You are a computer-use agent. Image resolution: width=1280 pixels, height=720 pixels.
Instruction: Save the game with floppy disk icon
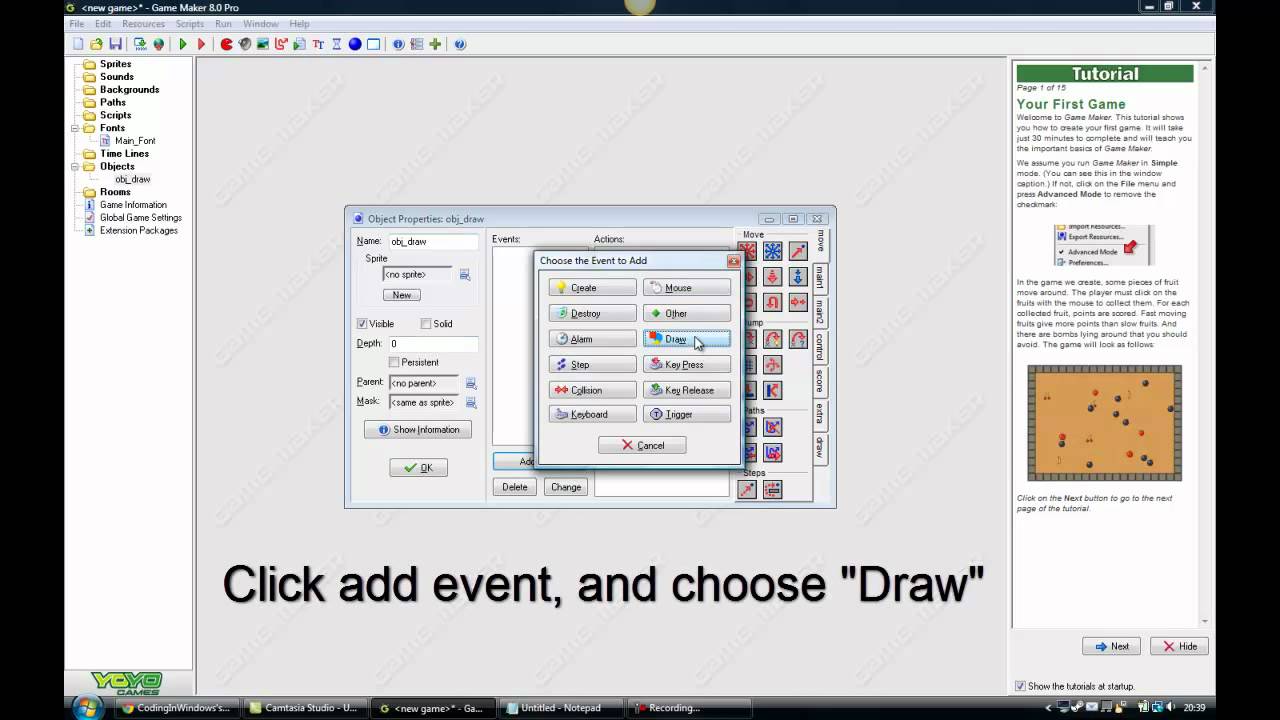(115, 44)
